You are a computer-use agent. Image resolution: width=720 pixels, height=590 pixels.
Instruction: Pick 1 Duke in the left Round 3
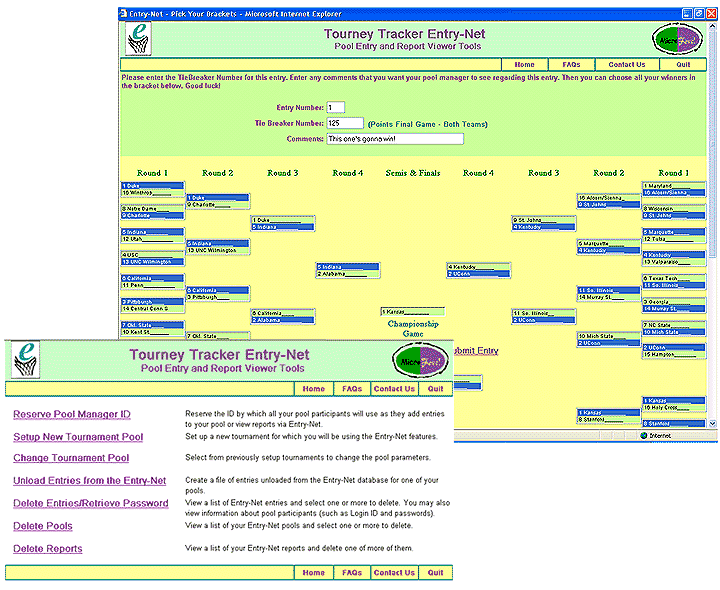point(283,220)
